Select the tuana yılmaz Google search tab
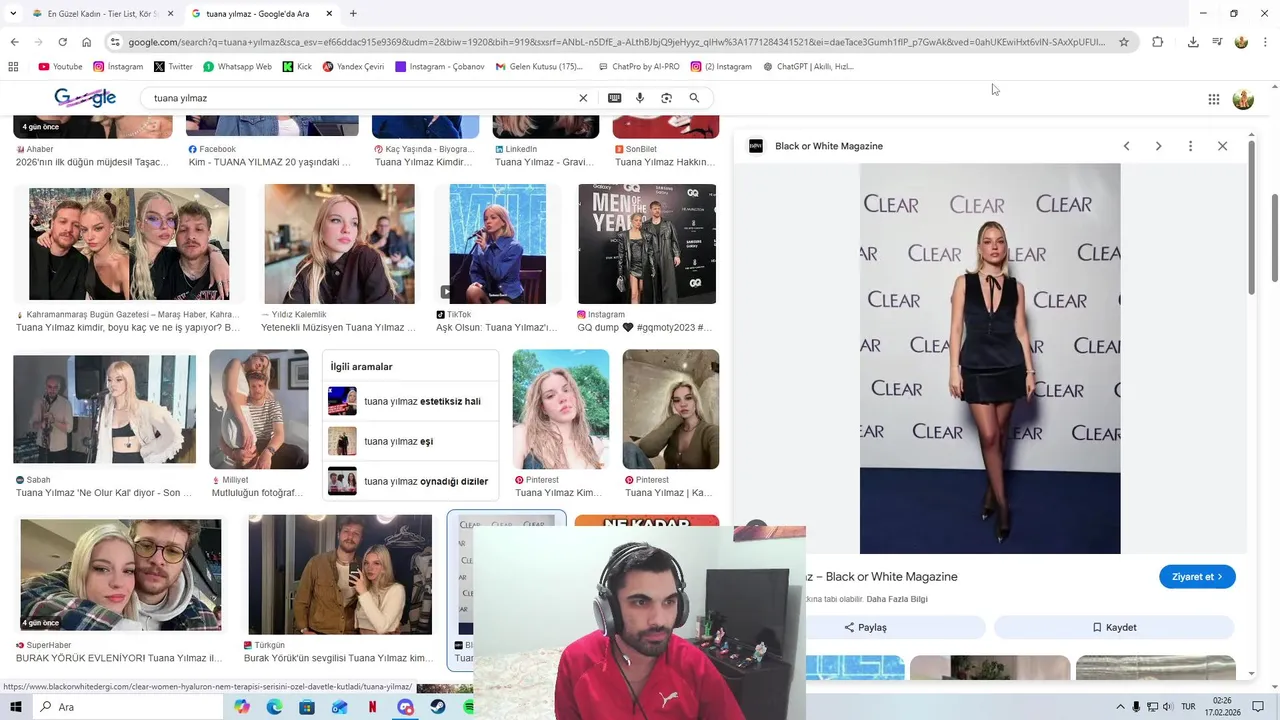The height and width of the screenshot is (720, 1280). point(262,14)
